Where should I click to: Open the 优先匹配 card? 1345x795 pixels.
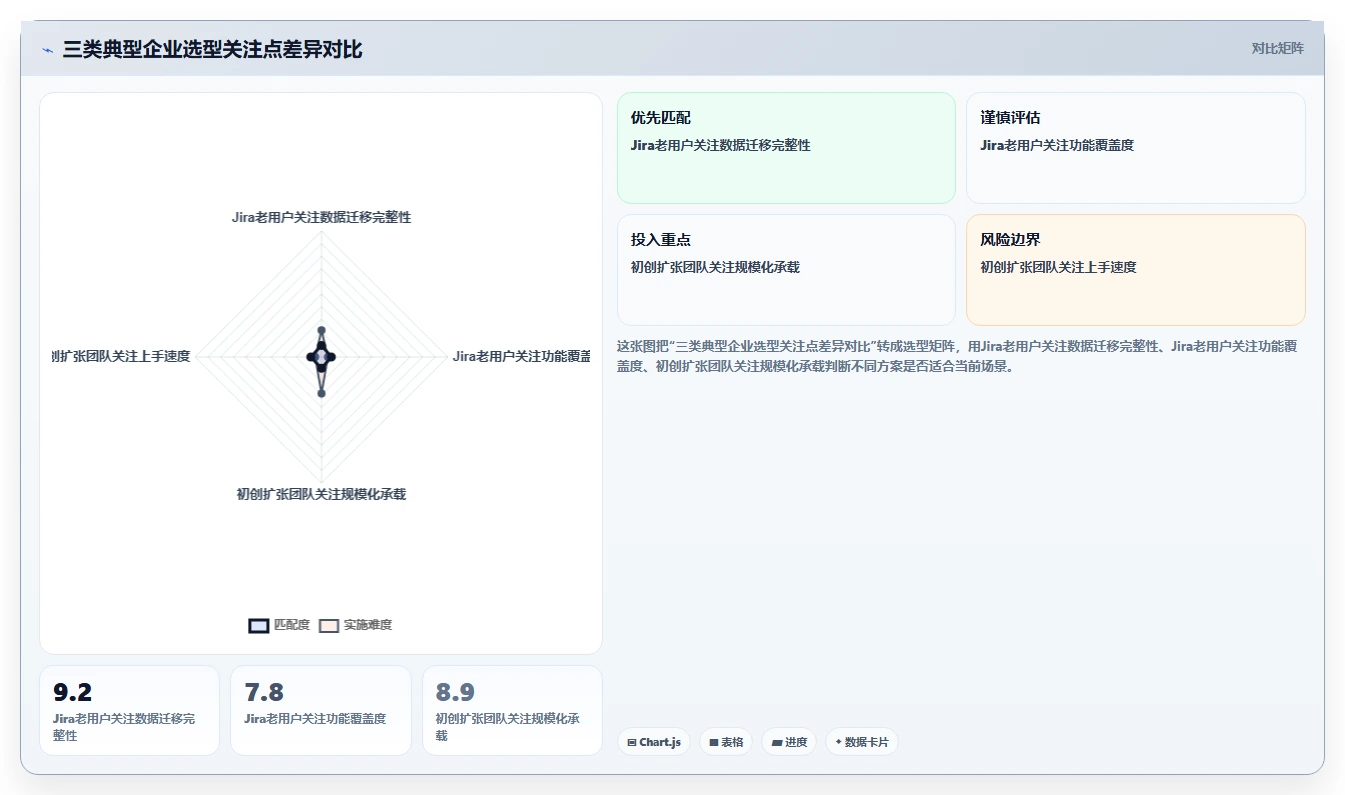(x=786, y=148)
